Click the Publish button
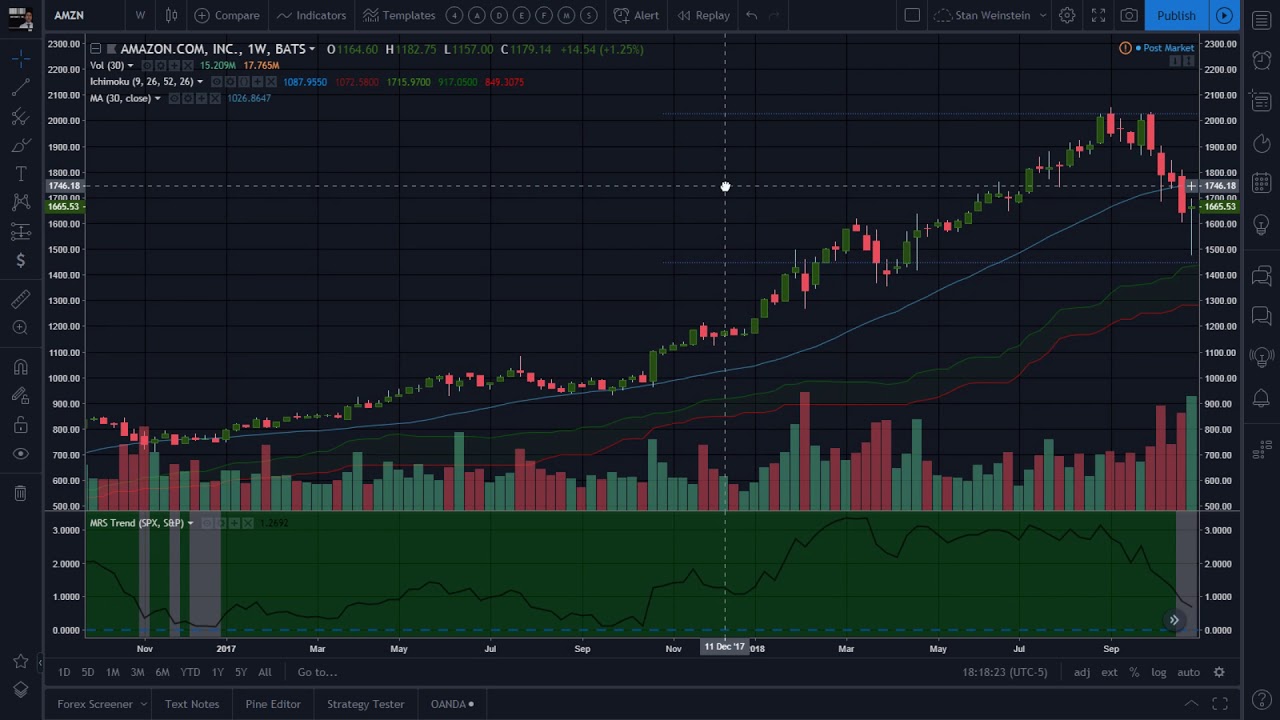Screen dimensions: 1280x720 pyautogui.click(x=1176, y=15)
